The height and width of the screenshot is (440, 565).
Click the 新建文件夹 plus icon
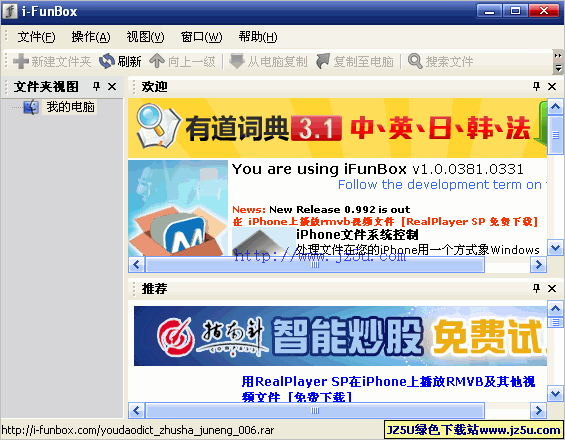point(21,61)
